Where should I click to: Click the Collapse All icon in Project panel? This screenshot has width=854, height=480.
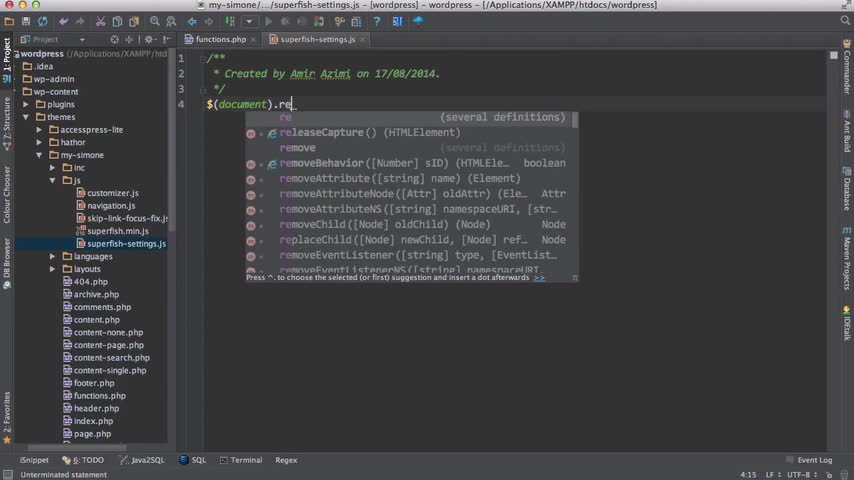129,39
